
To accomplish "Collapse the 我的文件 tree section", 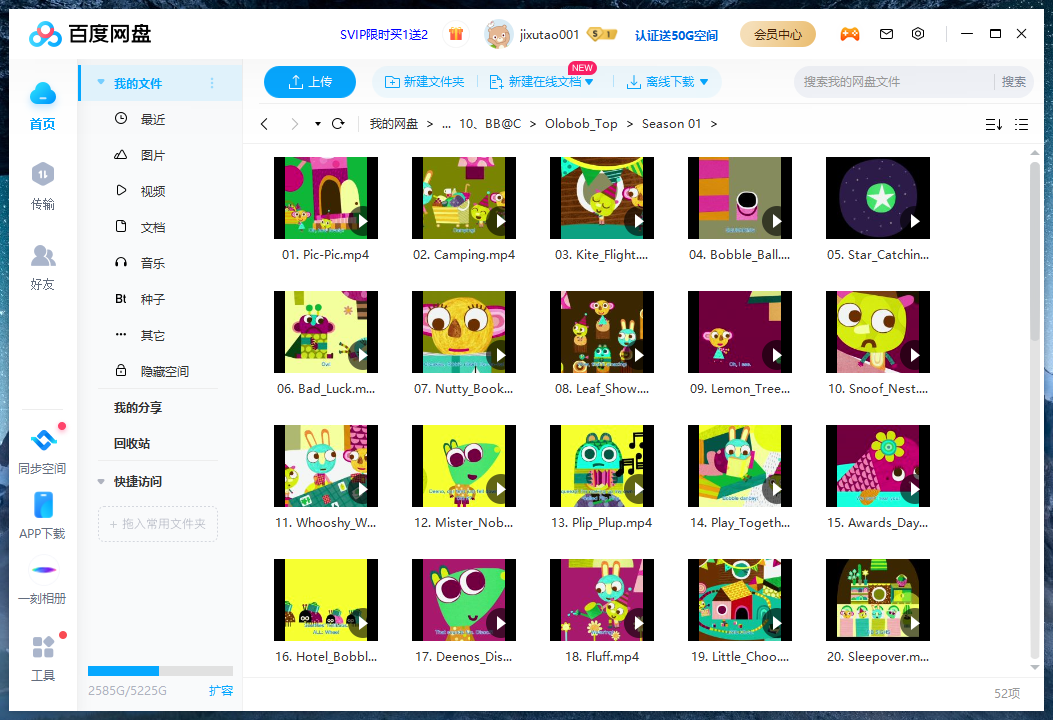I will pos(101,82).
